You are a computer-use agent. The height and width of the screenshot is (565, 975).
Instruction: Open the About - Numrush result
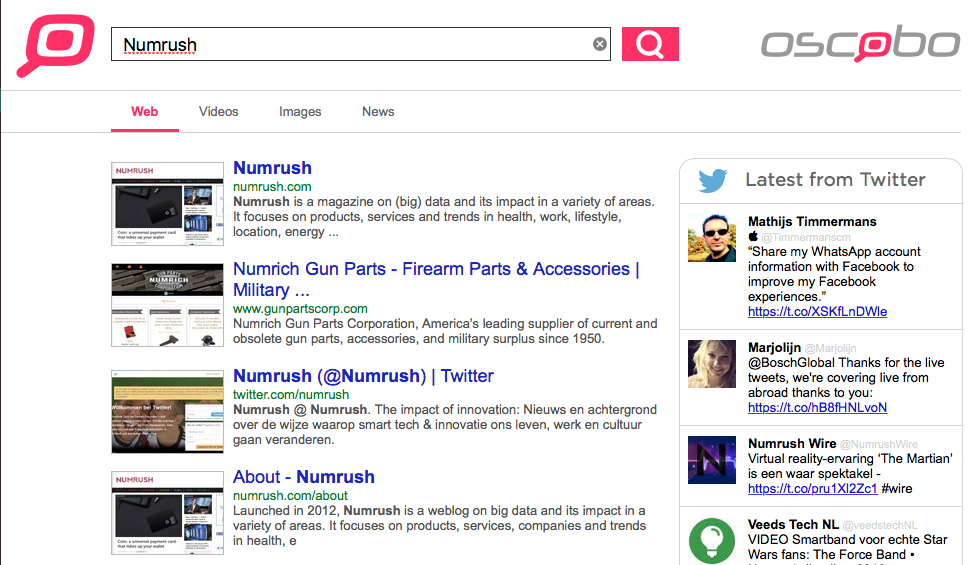(304, 477)
